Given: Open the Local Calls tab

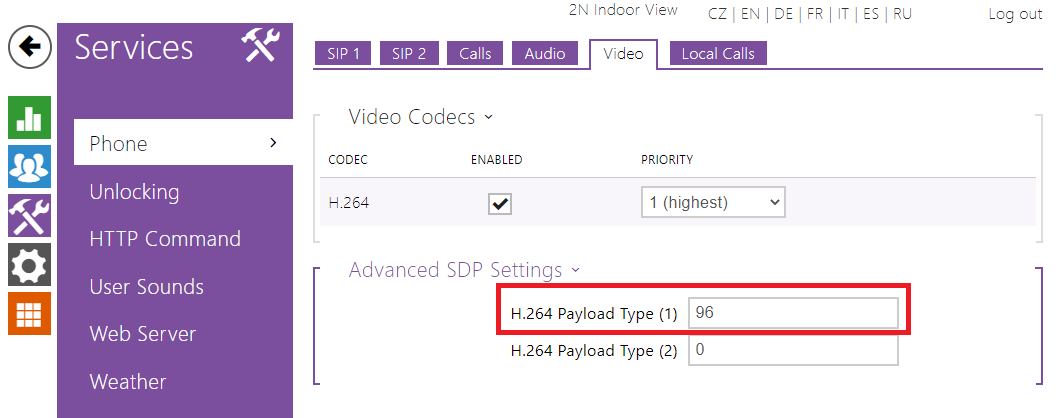Looking at the screenshot, I should coord(718,54).
